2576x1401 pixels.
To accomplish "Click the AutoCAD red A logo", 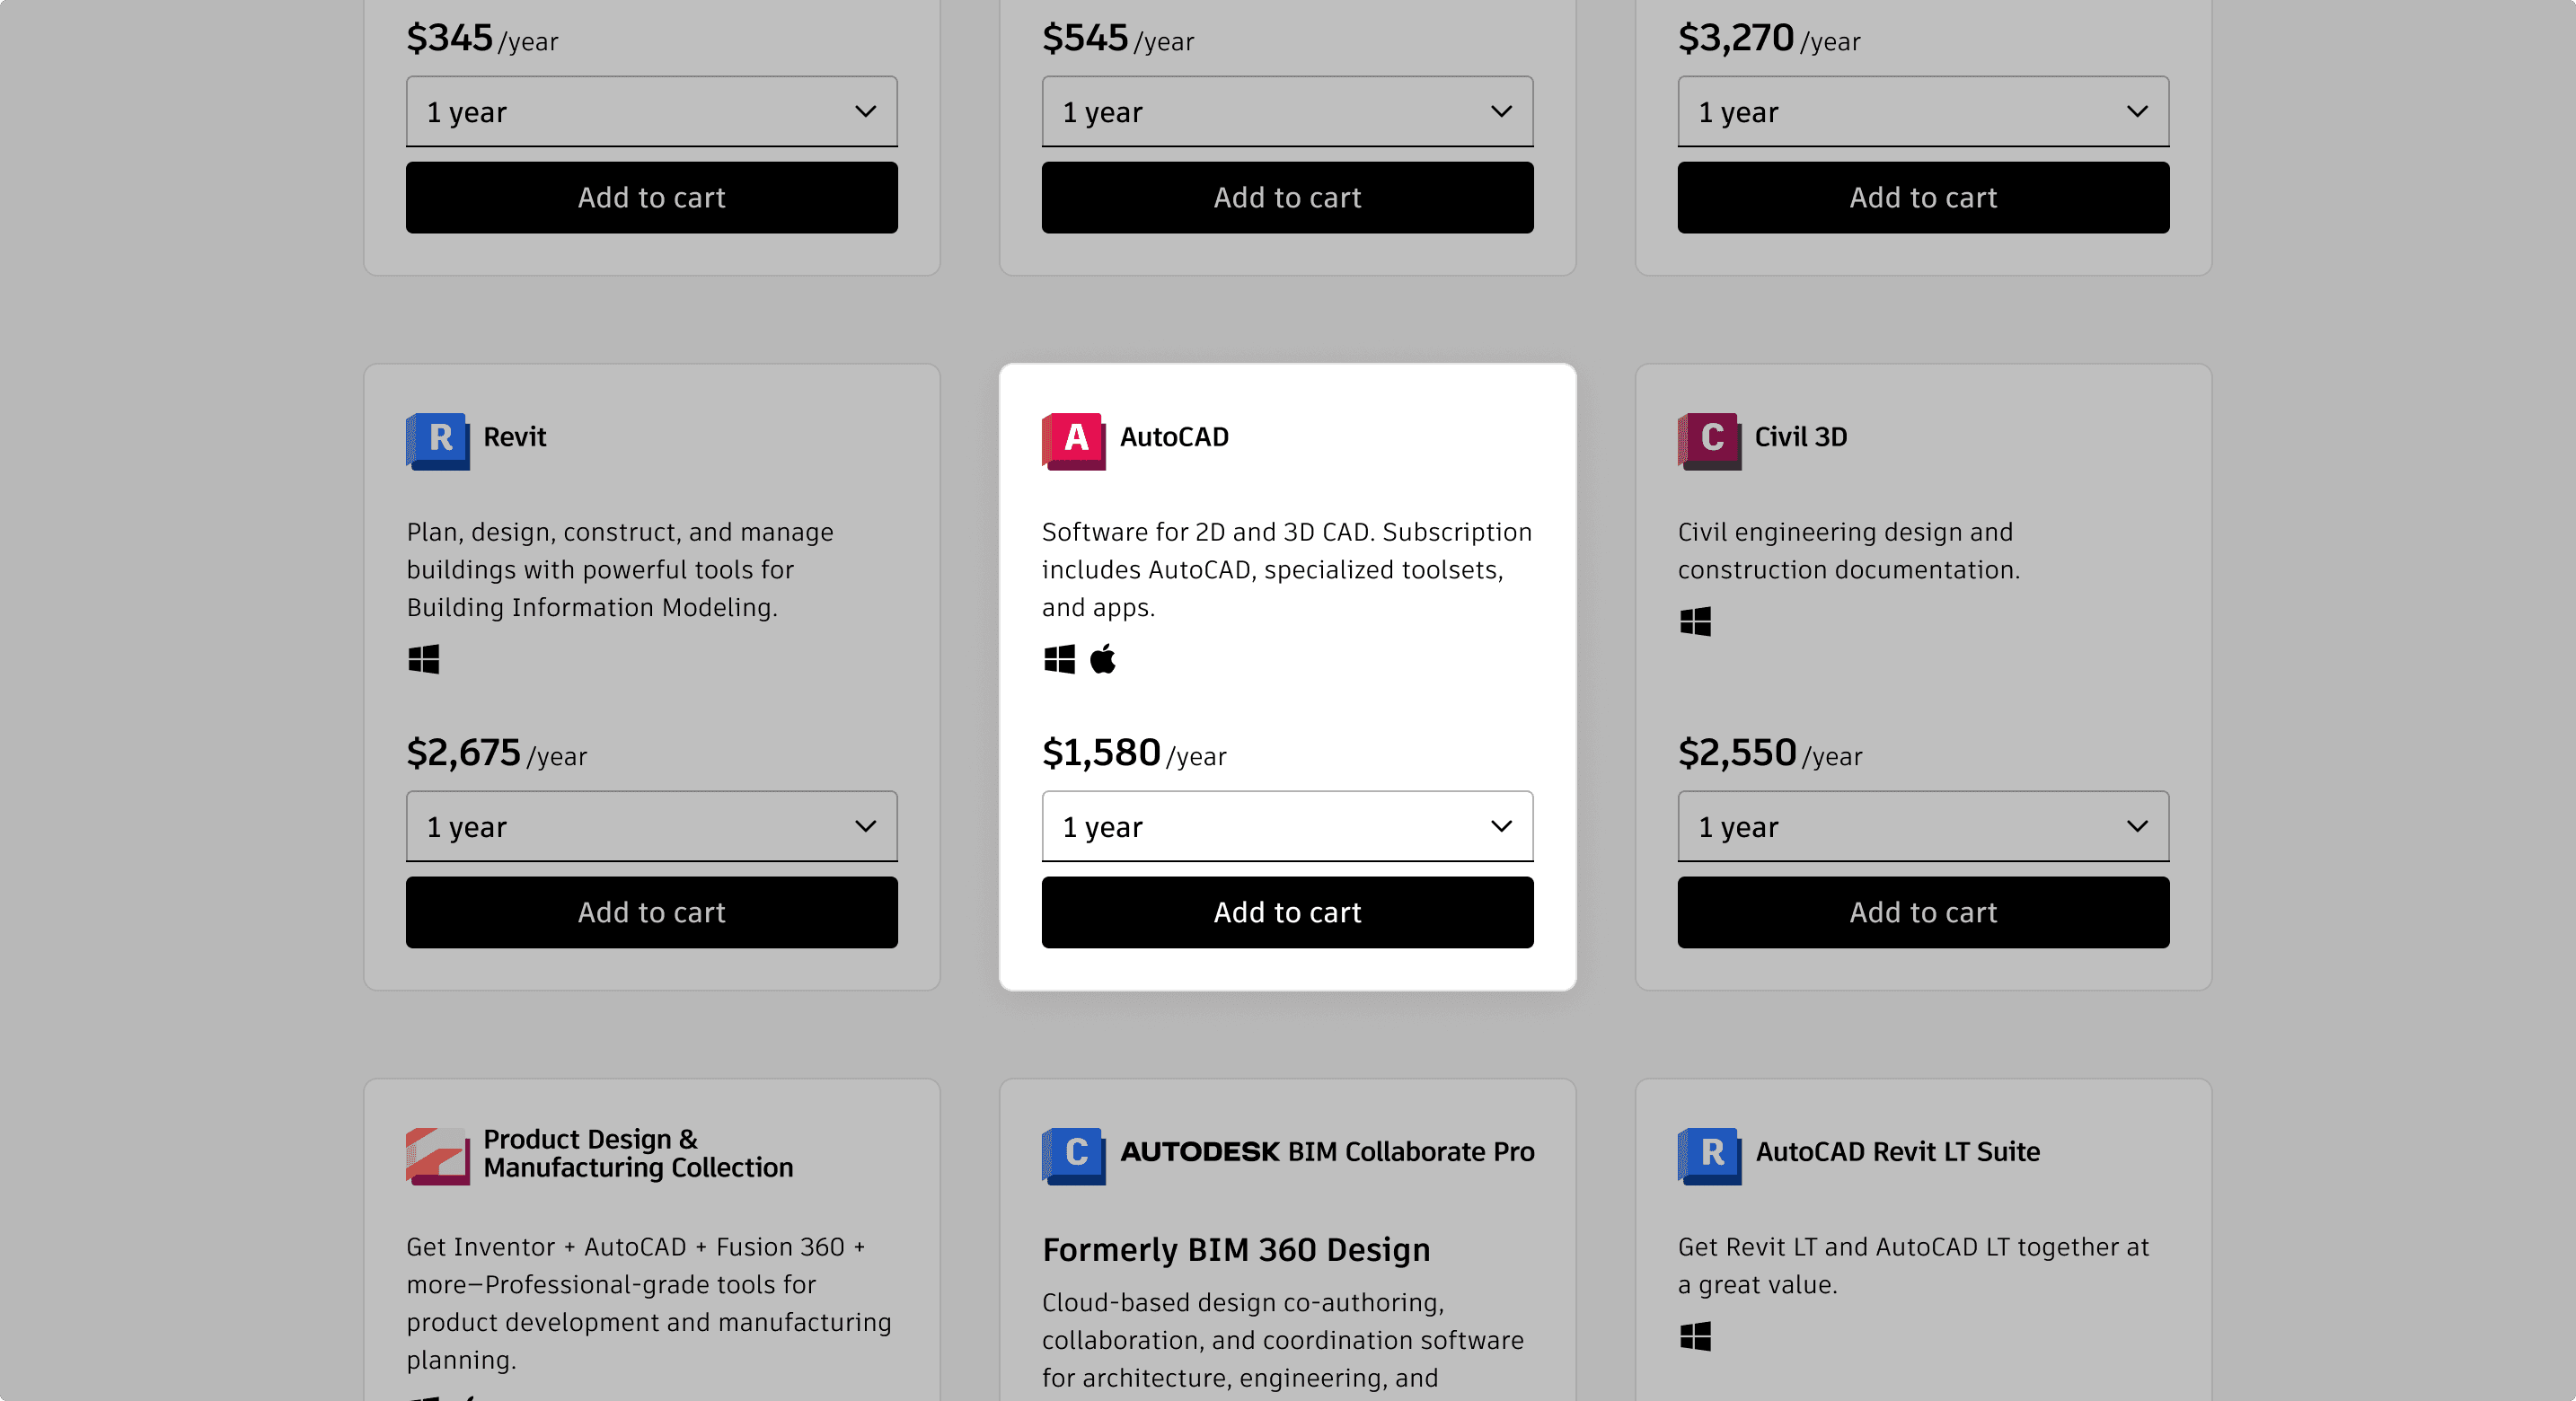I will (x=1074, y=440).
